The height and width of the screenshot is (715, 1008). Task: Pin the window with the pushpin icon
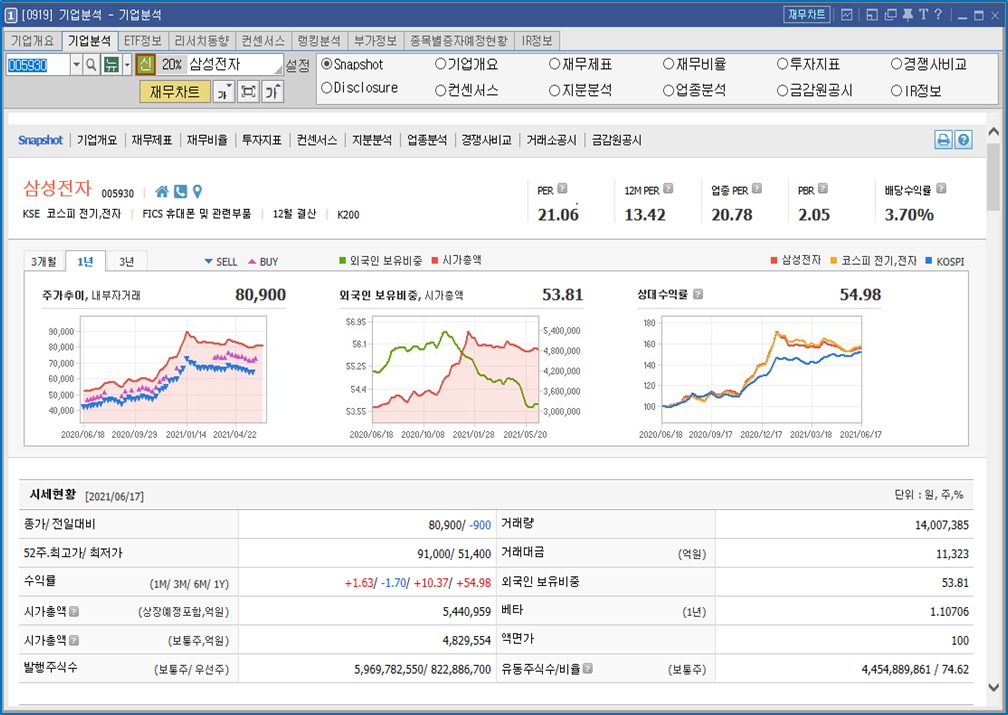pyautogui.click(x=908, y=15)
